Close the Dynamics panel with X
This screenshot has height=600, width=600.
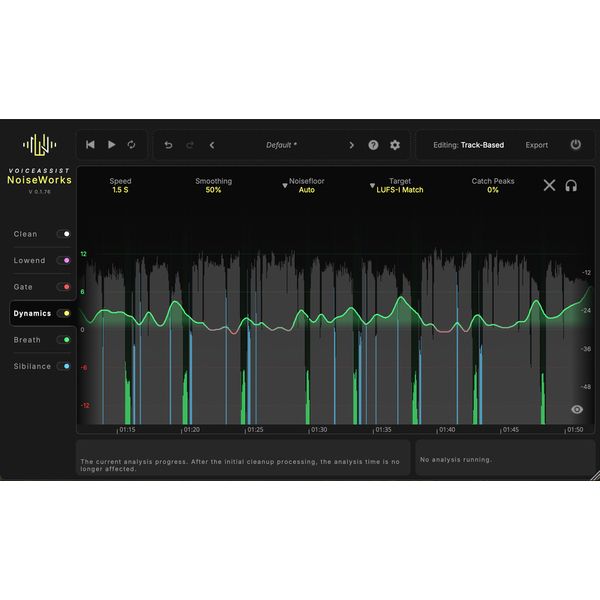[x=549, y=186]
